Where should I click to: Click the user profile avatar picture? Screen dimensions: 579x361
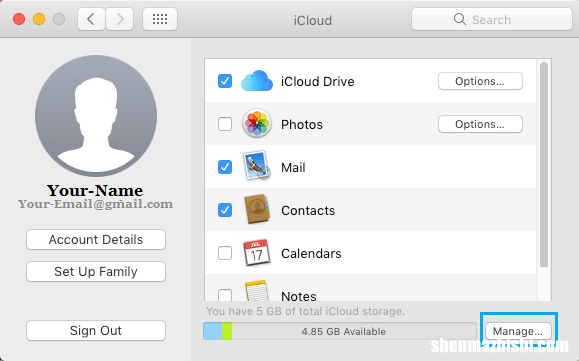tap(96, 116)
